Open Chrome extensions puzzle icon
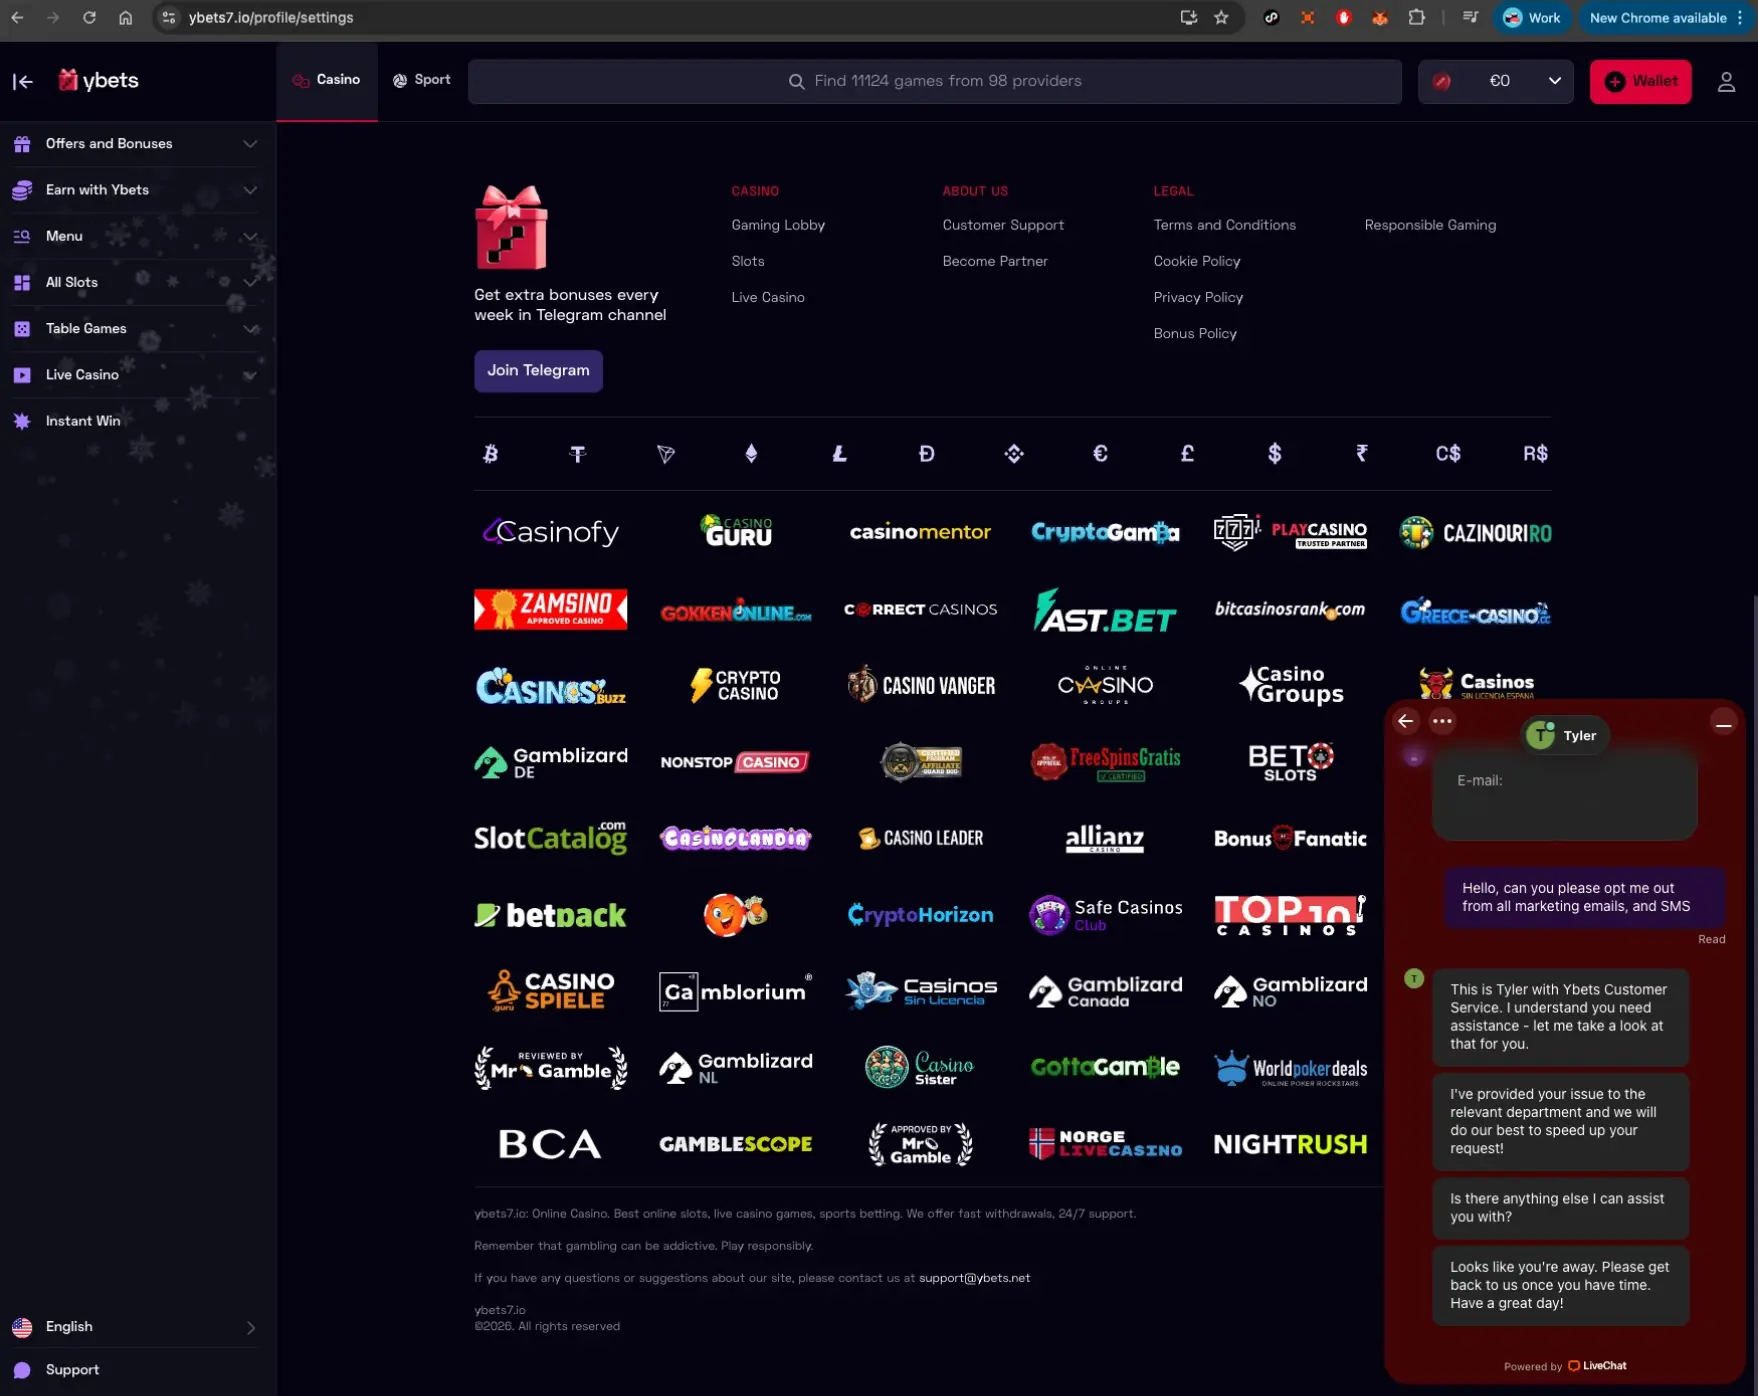Image resolution: width=1758 pixels, height=1396 pixels. coord(1416,18)
